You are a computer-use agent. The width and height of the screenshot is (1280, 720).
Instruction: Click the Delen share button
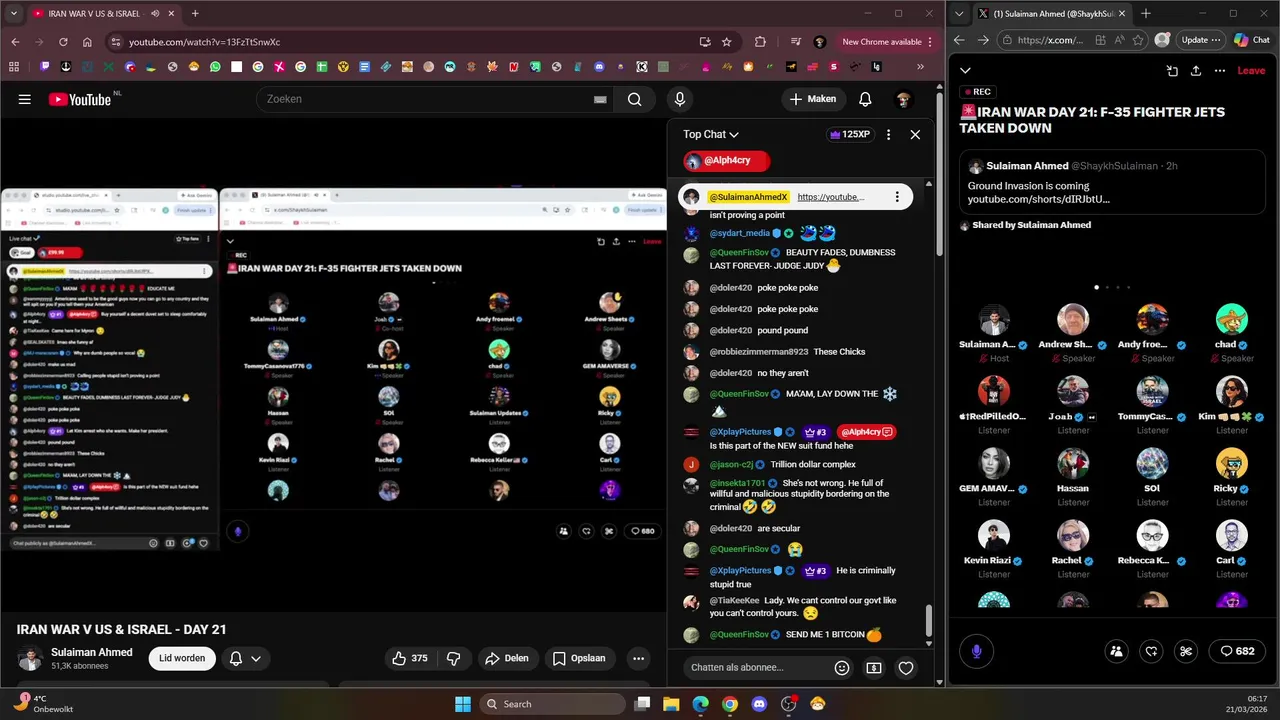(506, 658)
